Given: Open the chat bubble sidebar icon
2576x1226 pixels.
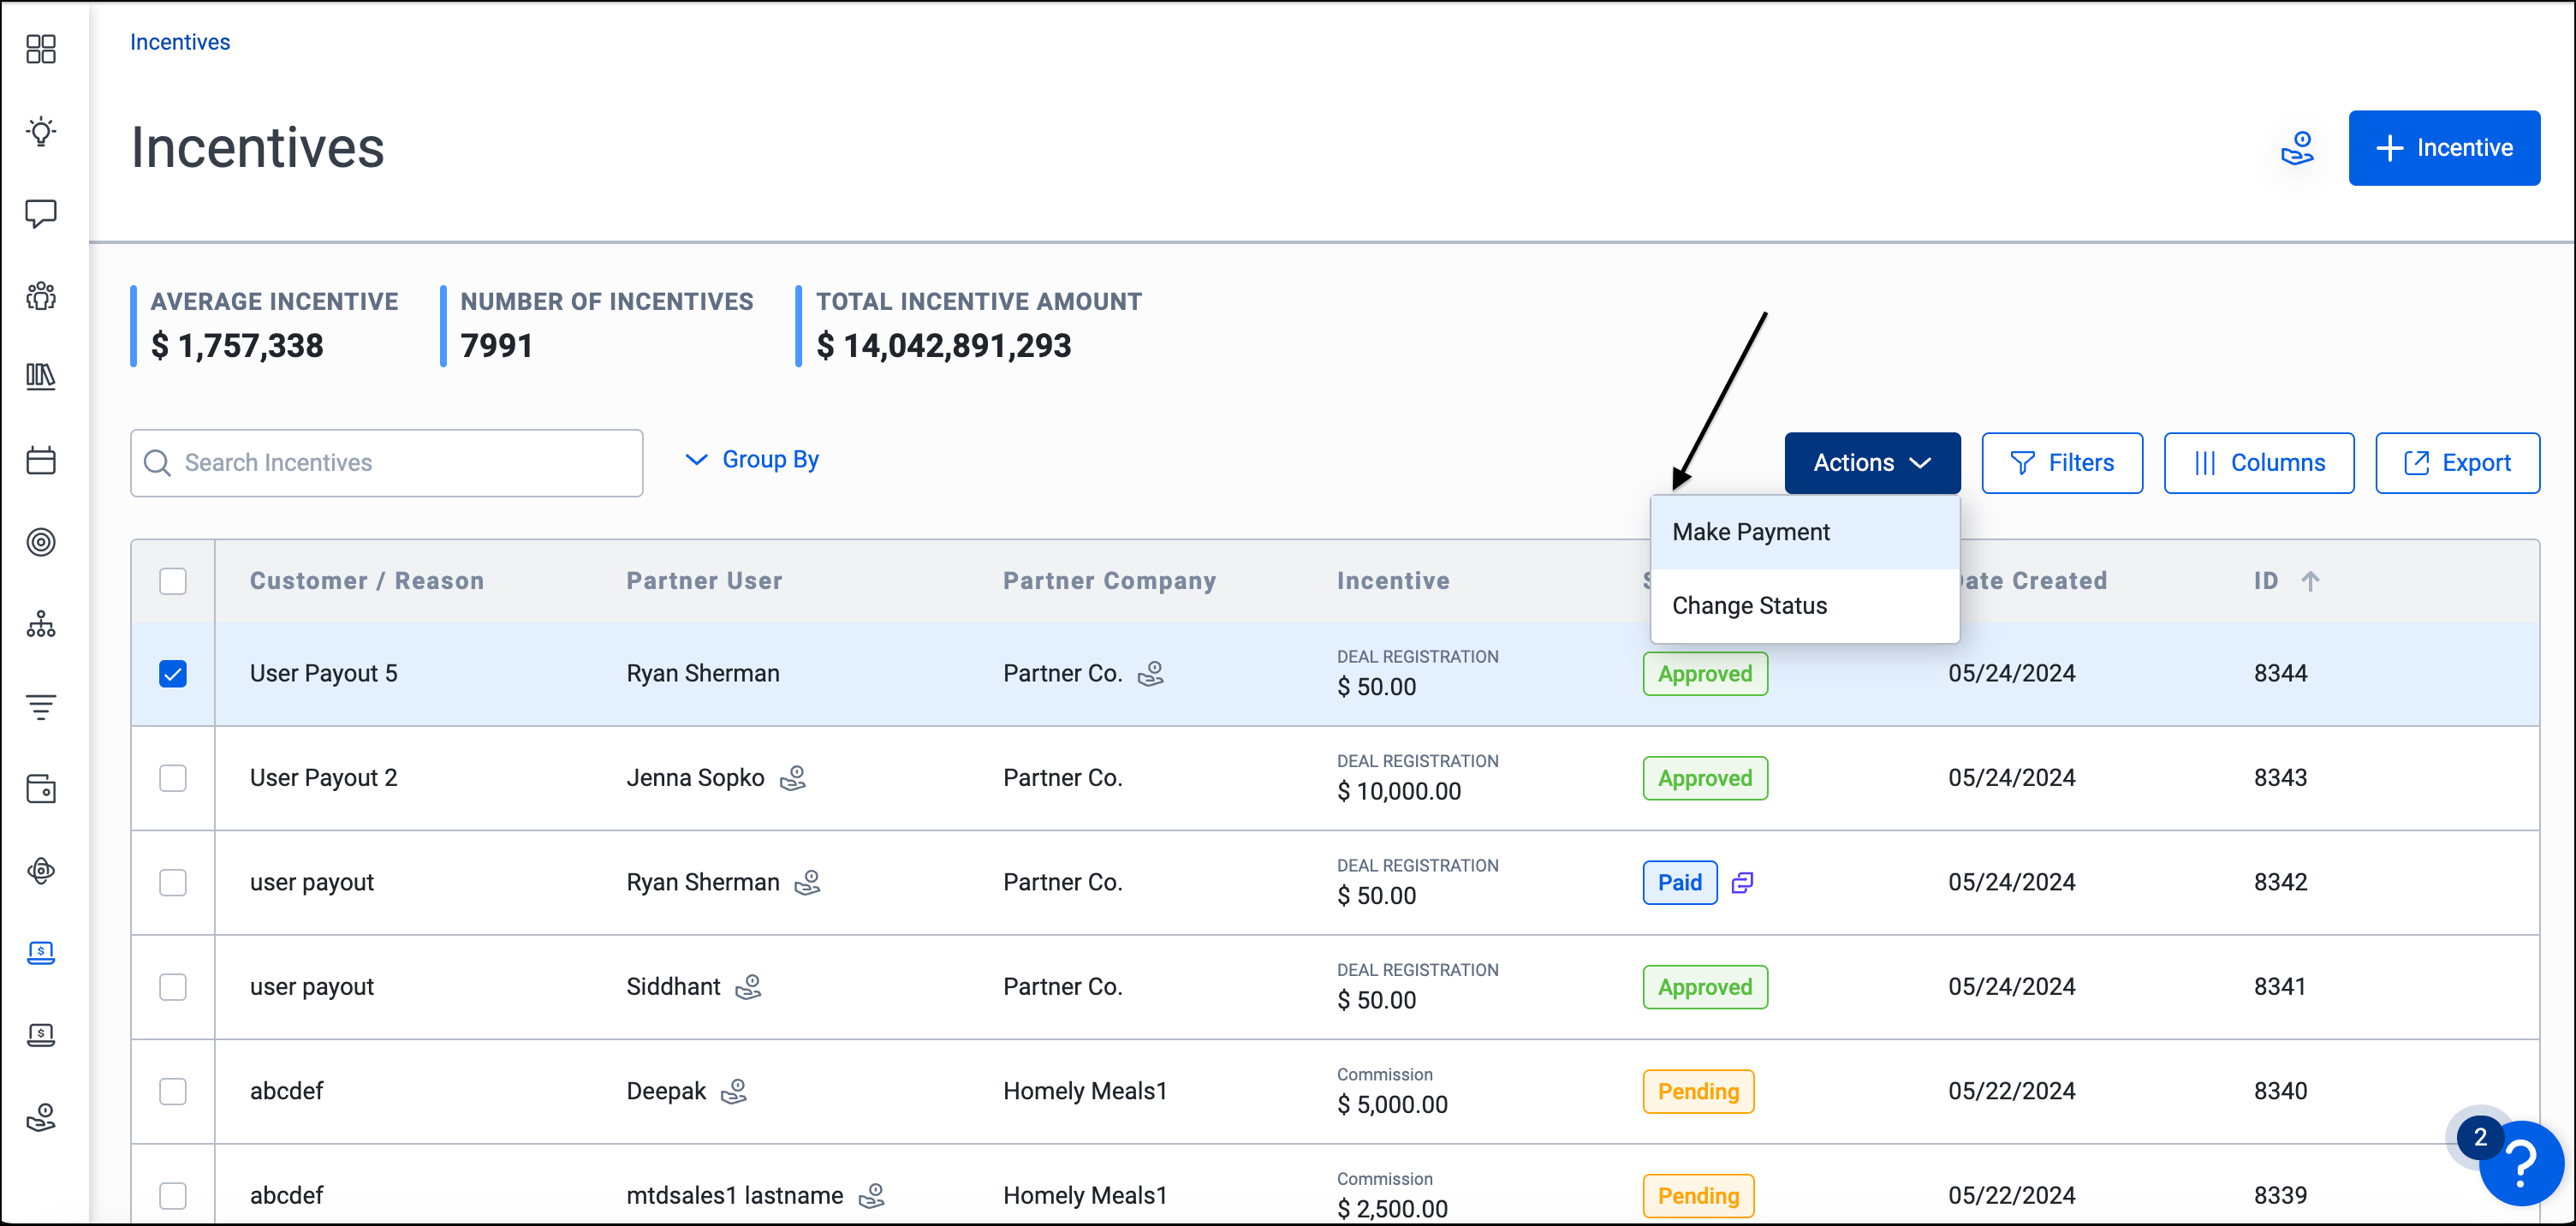Looking at the screenshot, I should pos(41,213).
